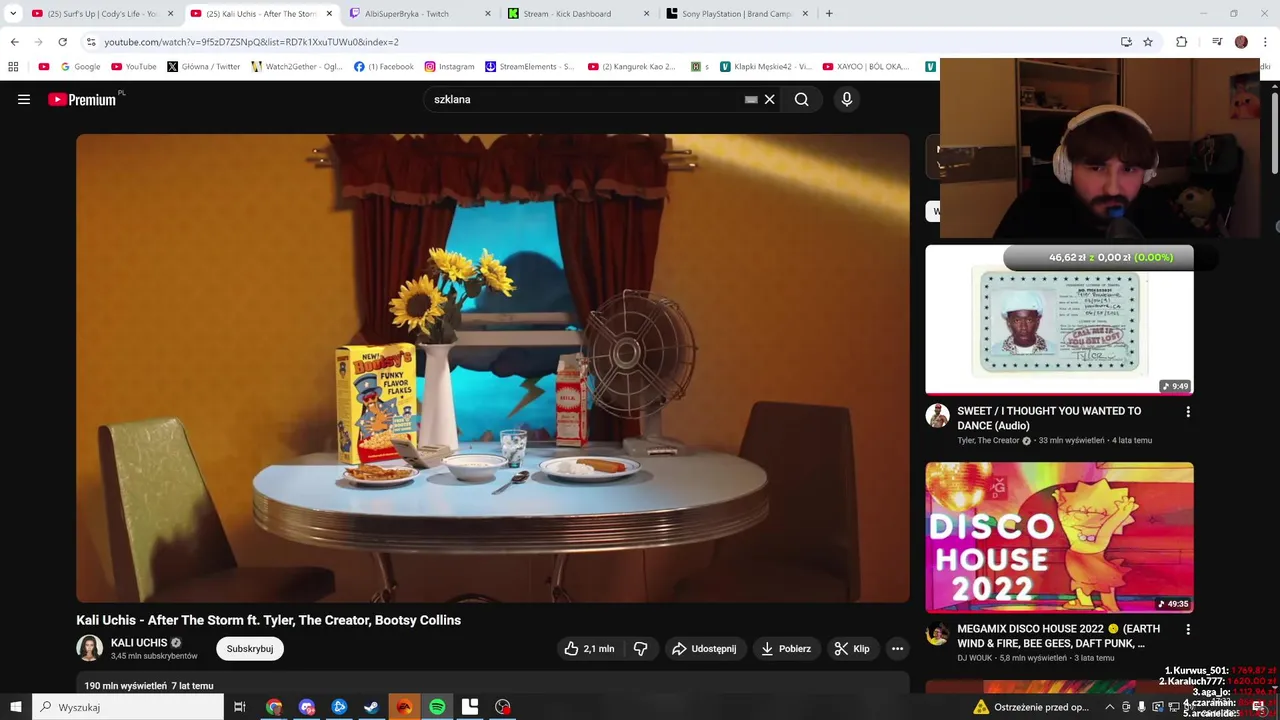Like the video with 2,1 mln thumbs-up
The image size is (1280, 720).
click(589, 649)
